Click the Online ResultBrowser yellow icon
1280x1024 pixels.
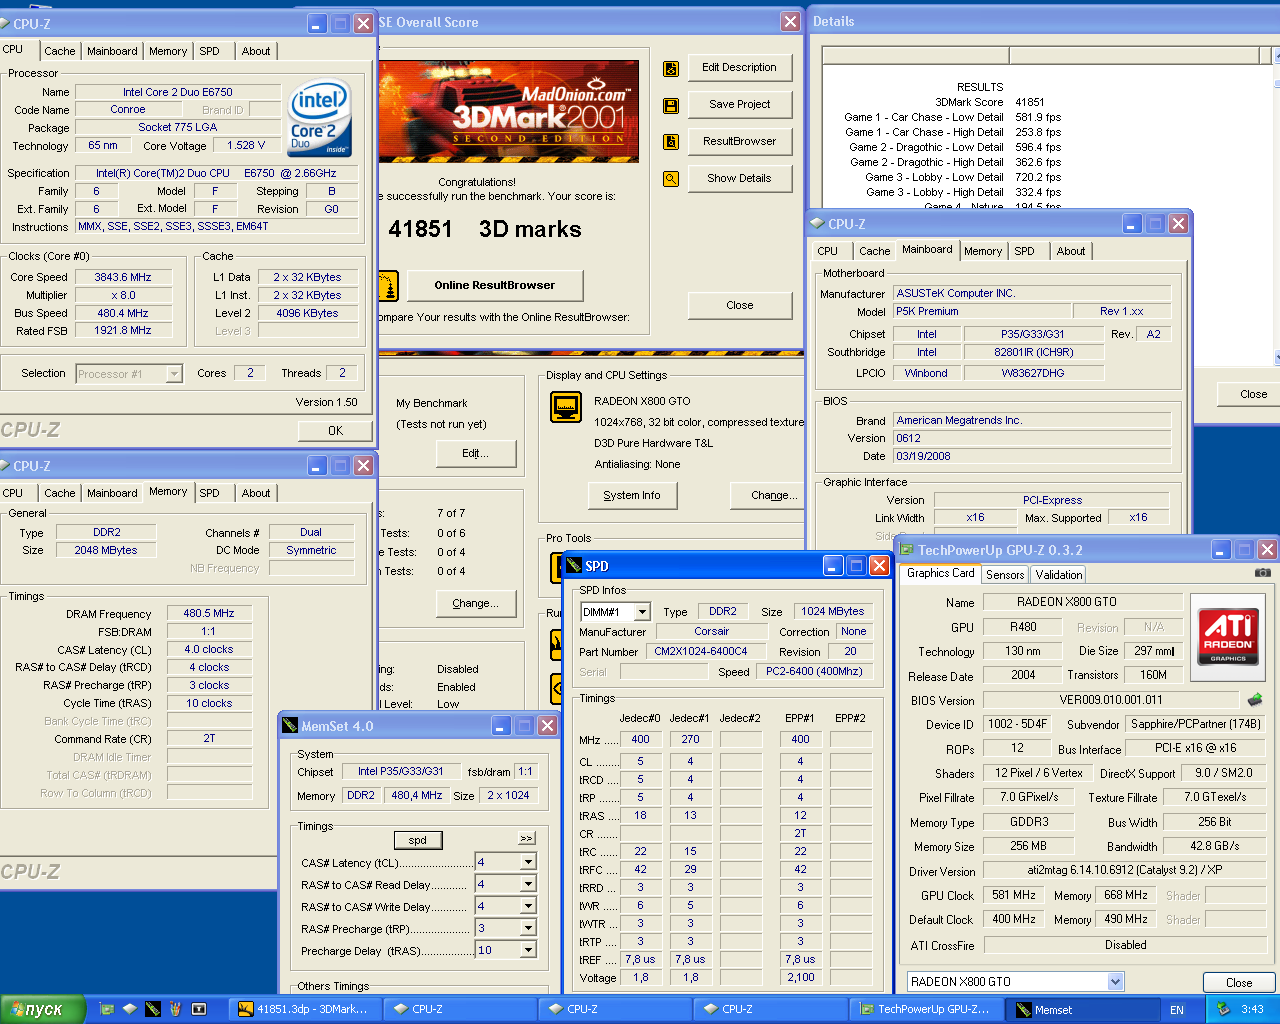[388, 286]
